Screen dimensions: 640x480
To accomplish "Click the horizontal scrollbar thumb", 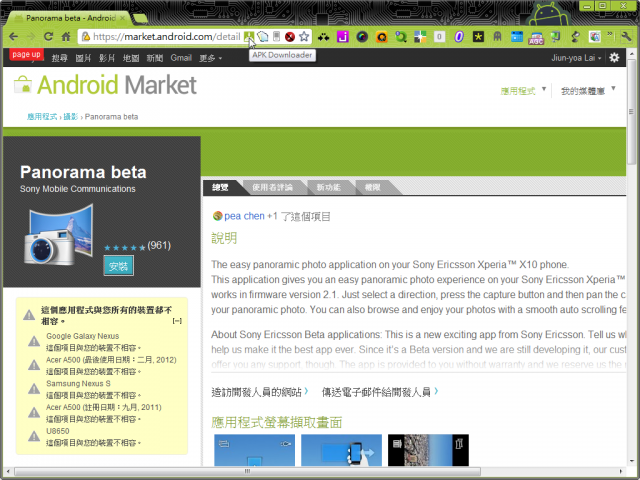I will point(247,471).
